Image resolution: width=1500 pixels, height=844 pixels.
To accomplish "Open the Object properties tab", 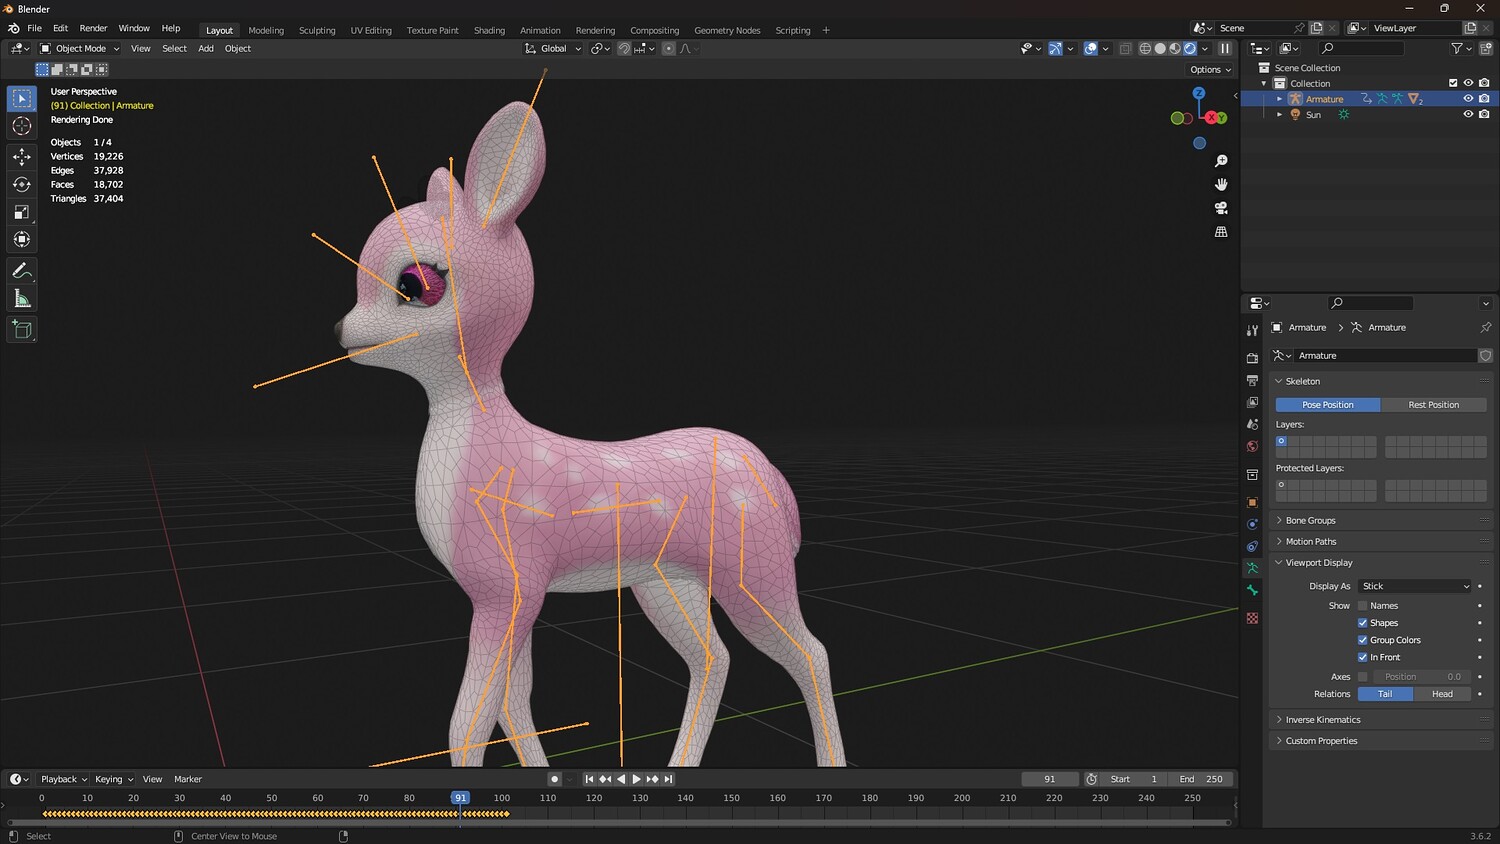I will pyautogui.click(x=1252, y=502).
